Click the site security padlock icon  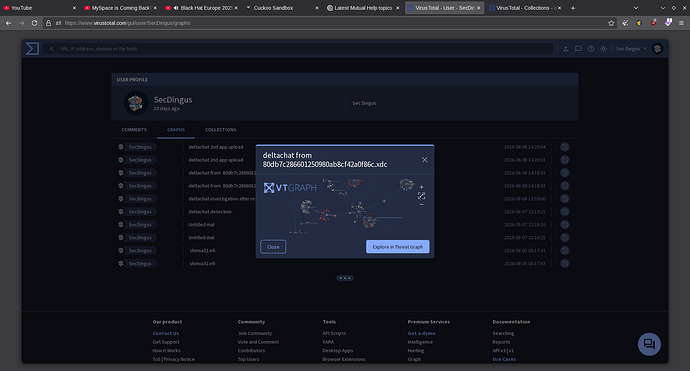(48, 23)
